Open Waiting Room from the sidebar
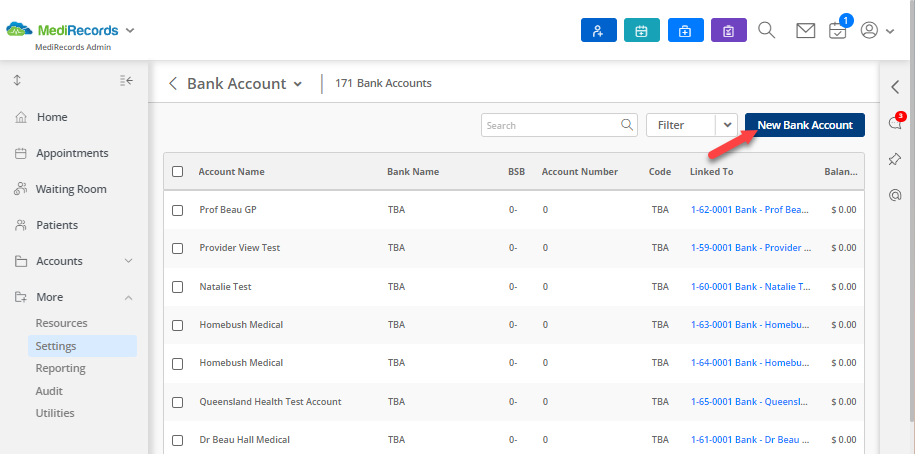The width and height of the screenshot is (915, 454). pyautogui.click(x=71, y=189)
